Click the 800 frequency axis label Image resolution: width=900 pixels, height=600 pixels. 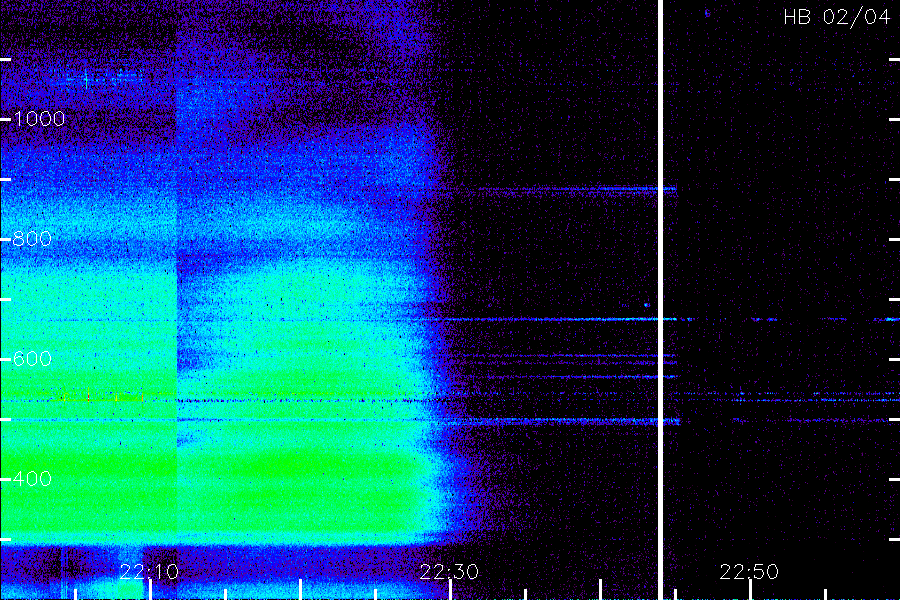[32, 239]
